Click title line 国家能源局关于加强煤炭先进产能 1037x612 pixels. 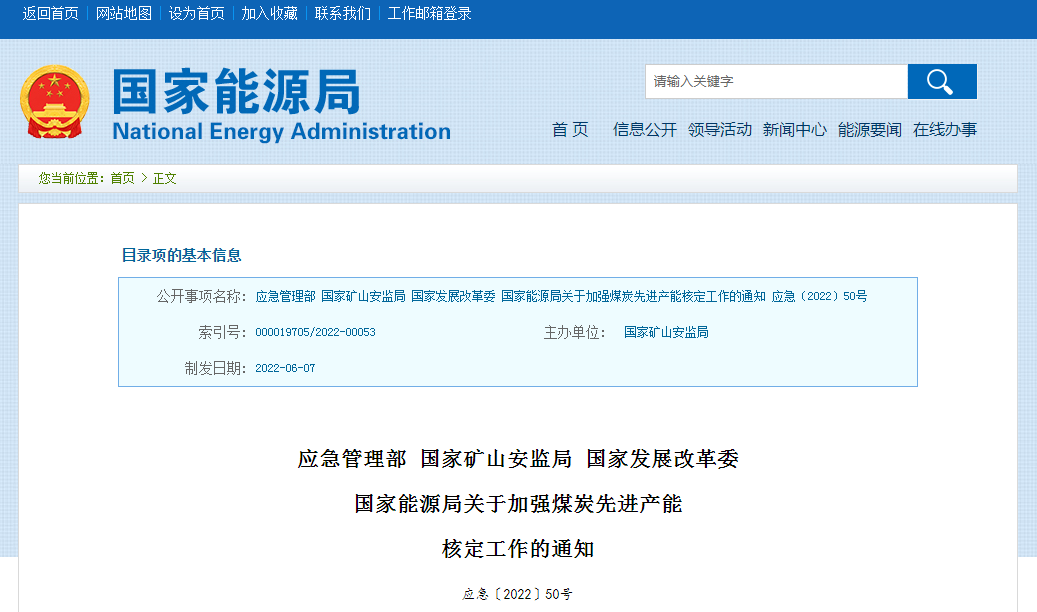click(518, 503)
